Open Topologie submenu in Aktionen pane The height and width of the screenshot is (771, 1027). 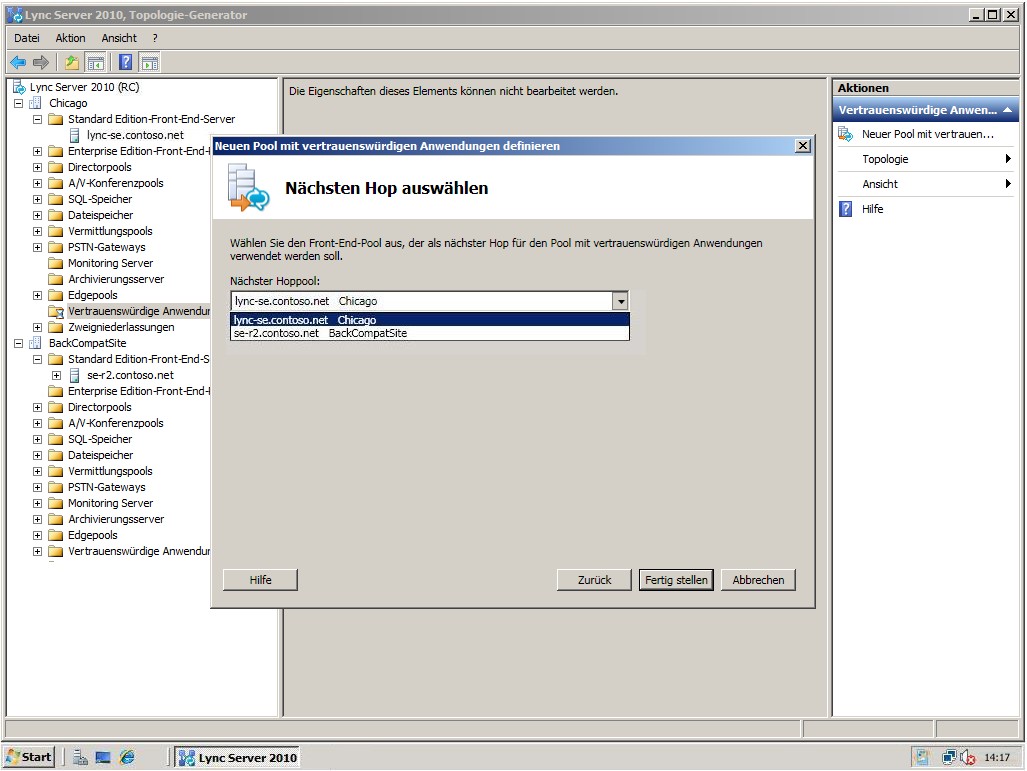[925, 159]
